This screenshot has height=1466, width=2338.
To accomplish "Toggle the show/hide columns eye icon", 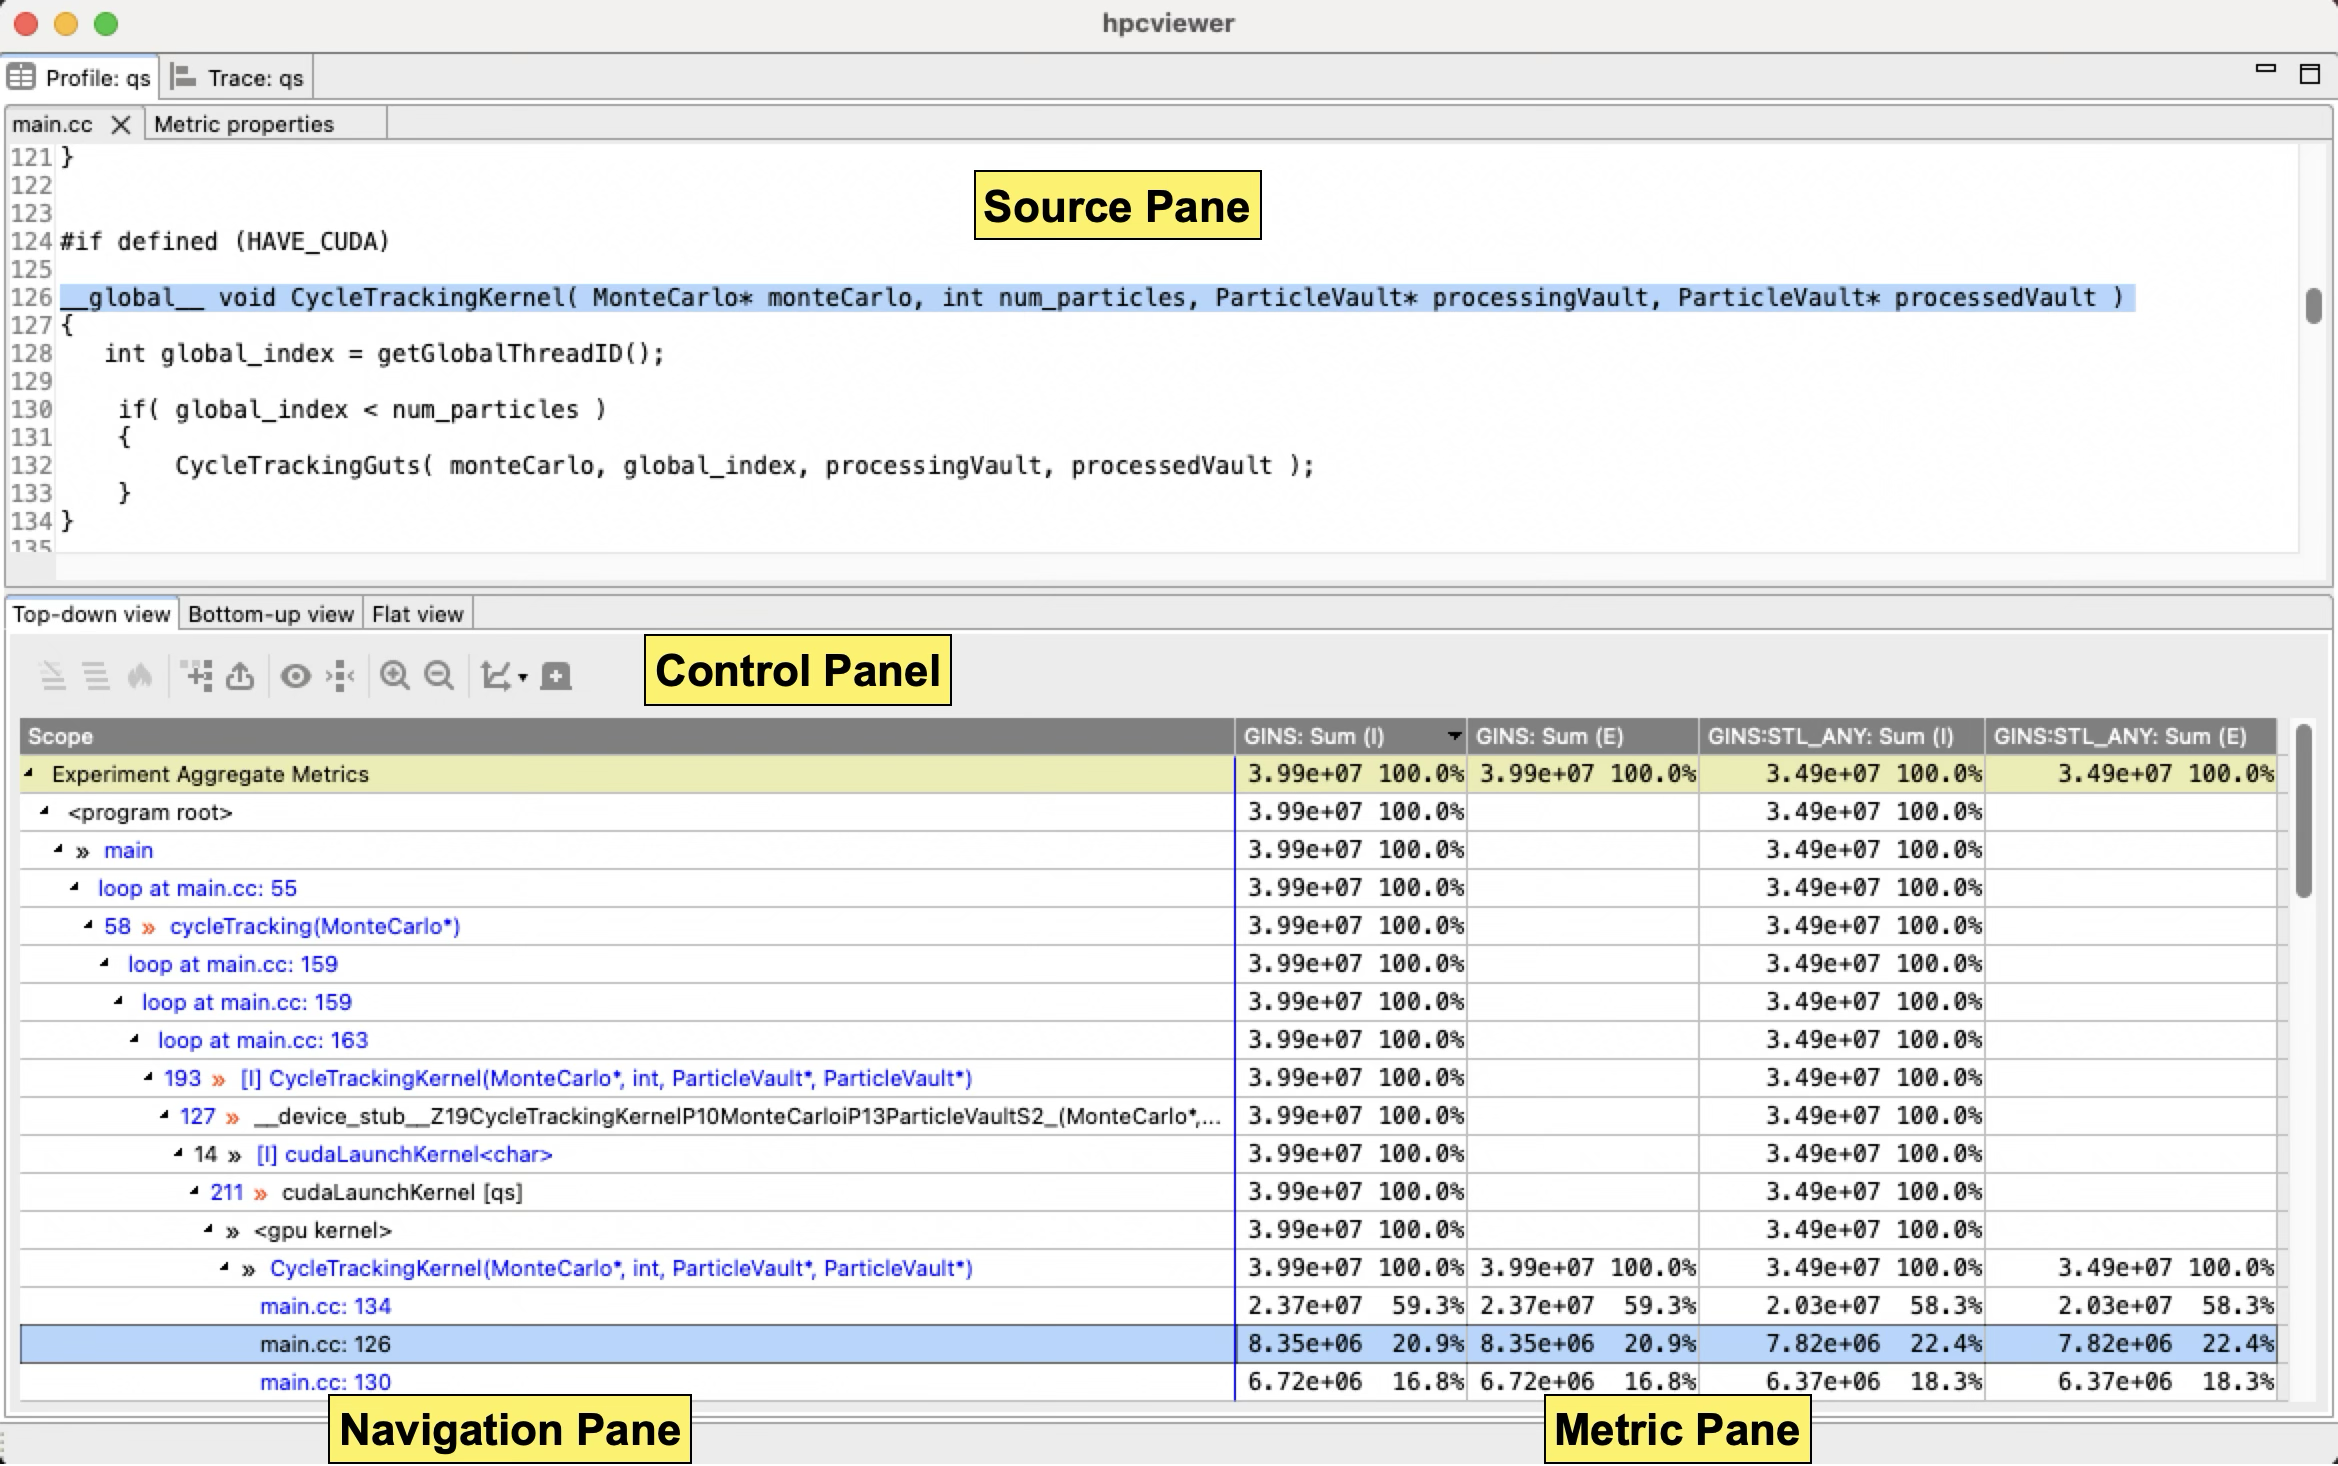I will (295, 677).
